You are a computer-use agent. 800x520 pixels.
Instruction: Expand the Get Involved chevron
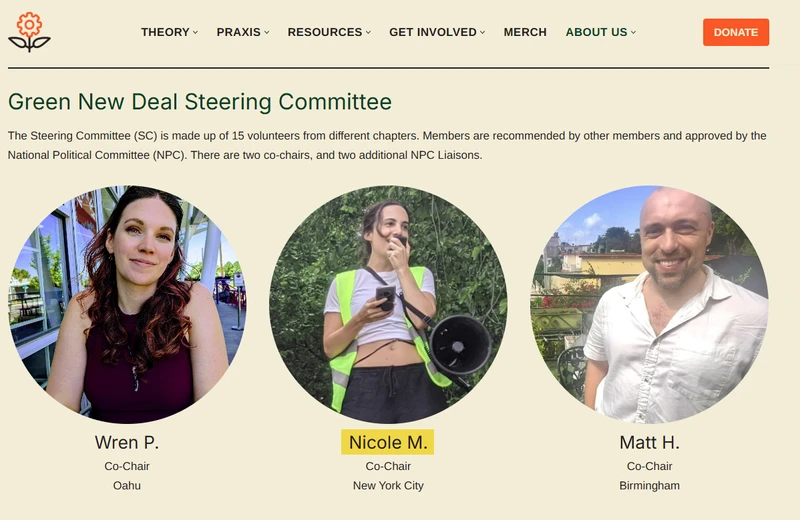click(483, 32)
